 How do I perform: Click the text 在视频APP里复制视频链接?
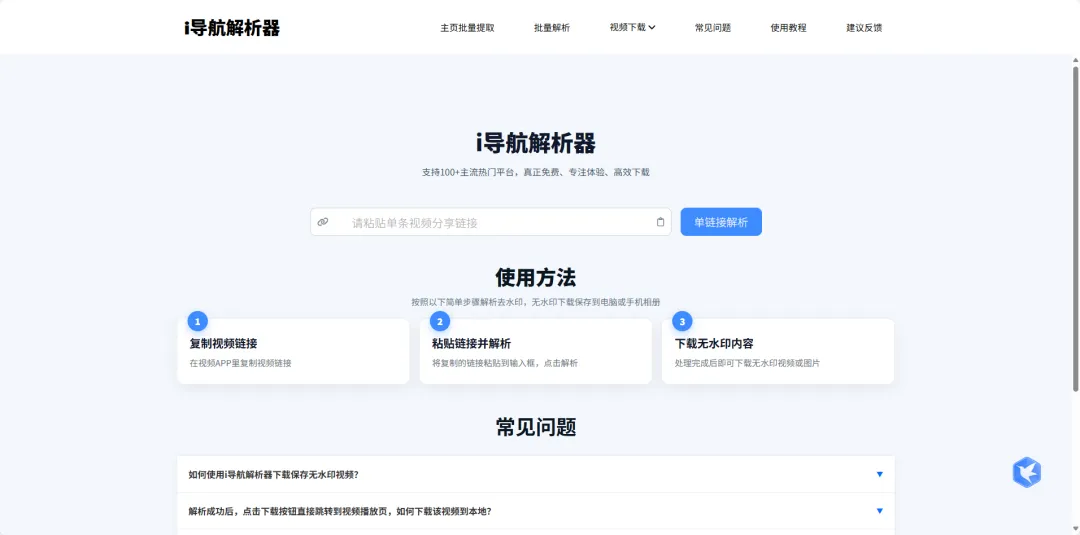[240, 363]
